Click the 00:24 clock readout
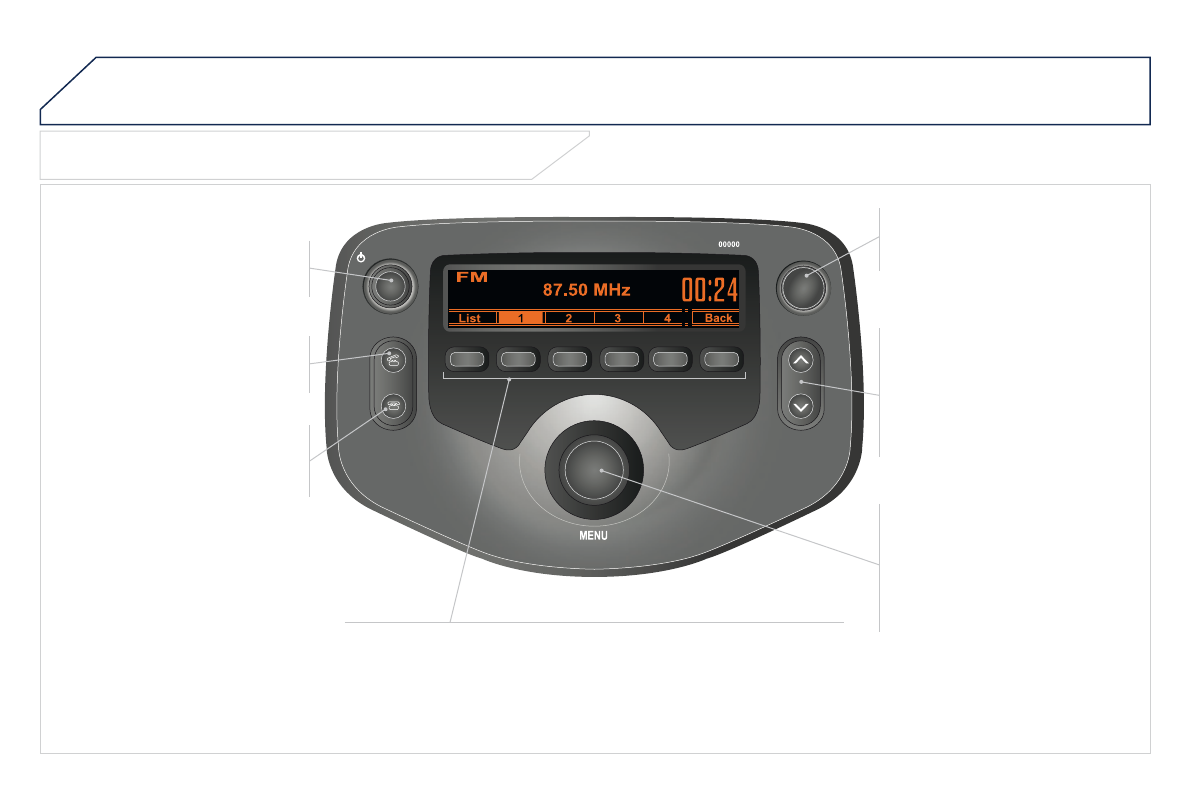 (709, 290)
